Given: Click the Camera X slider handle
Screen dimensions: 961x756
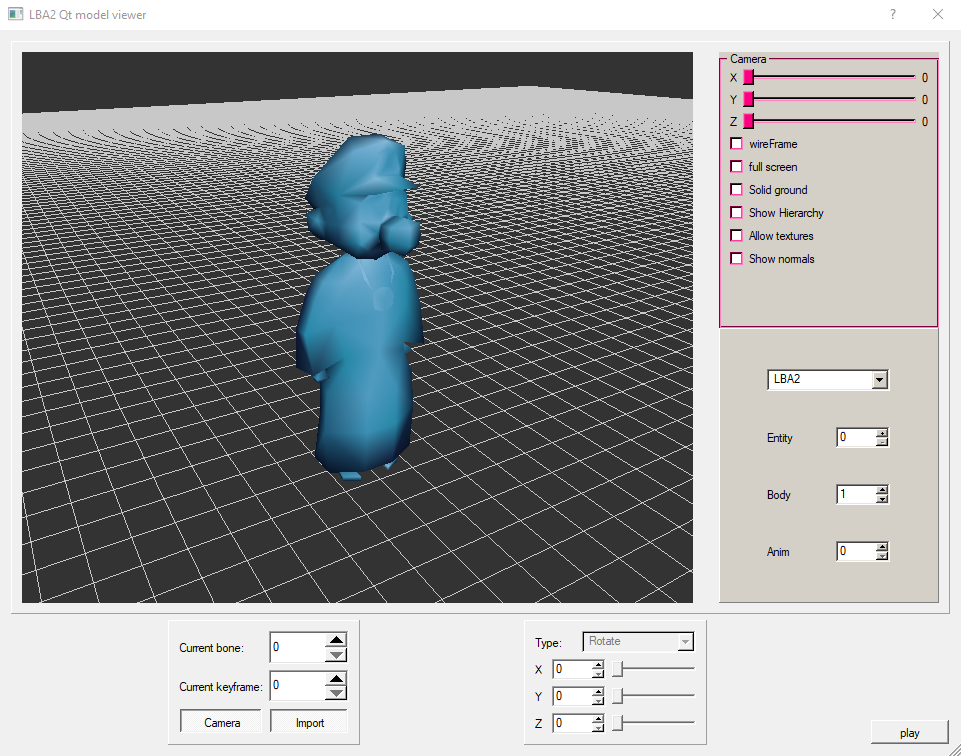Looking at the screenshot, I should pyautogui.click(x=748, y=77).
